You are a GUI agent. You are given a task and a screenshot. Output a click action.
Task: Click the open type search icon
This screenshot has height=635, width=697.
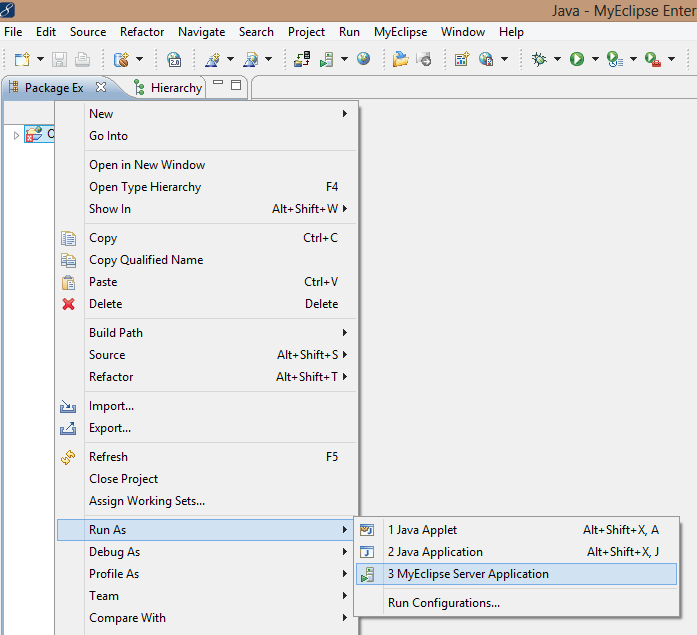(x=251, y=59)
